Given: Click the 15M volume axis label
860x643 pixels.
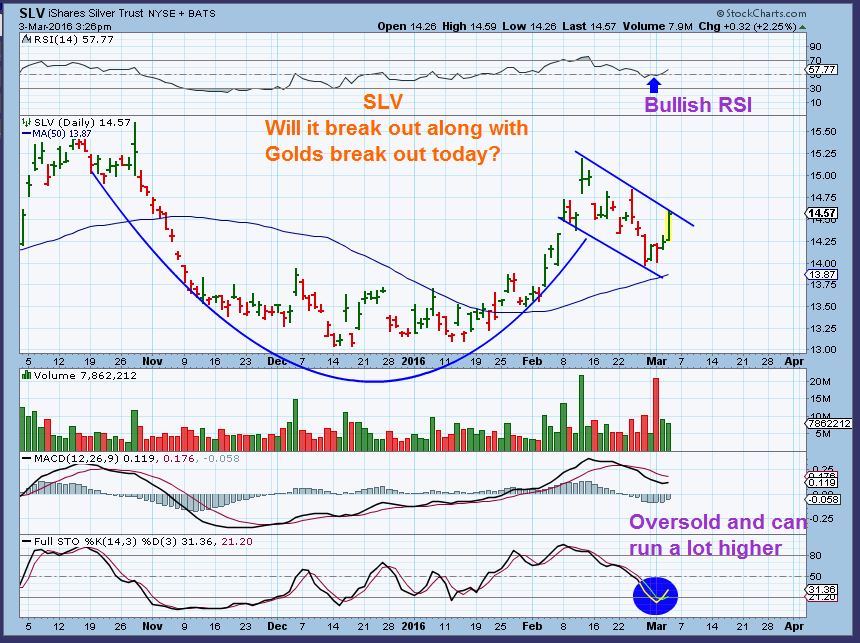Looking at the screenshot, I should pos(822,399).
